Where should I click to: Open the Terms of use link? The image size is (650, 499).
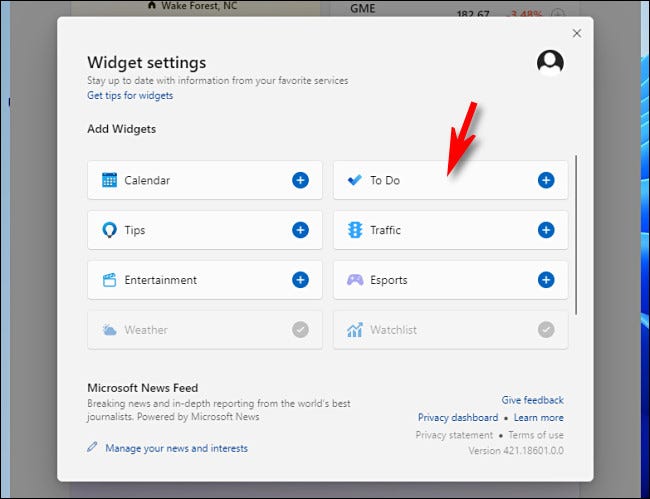536,435
